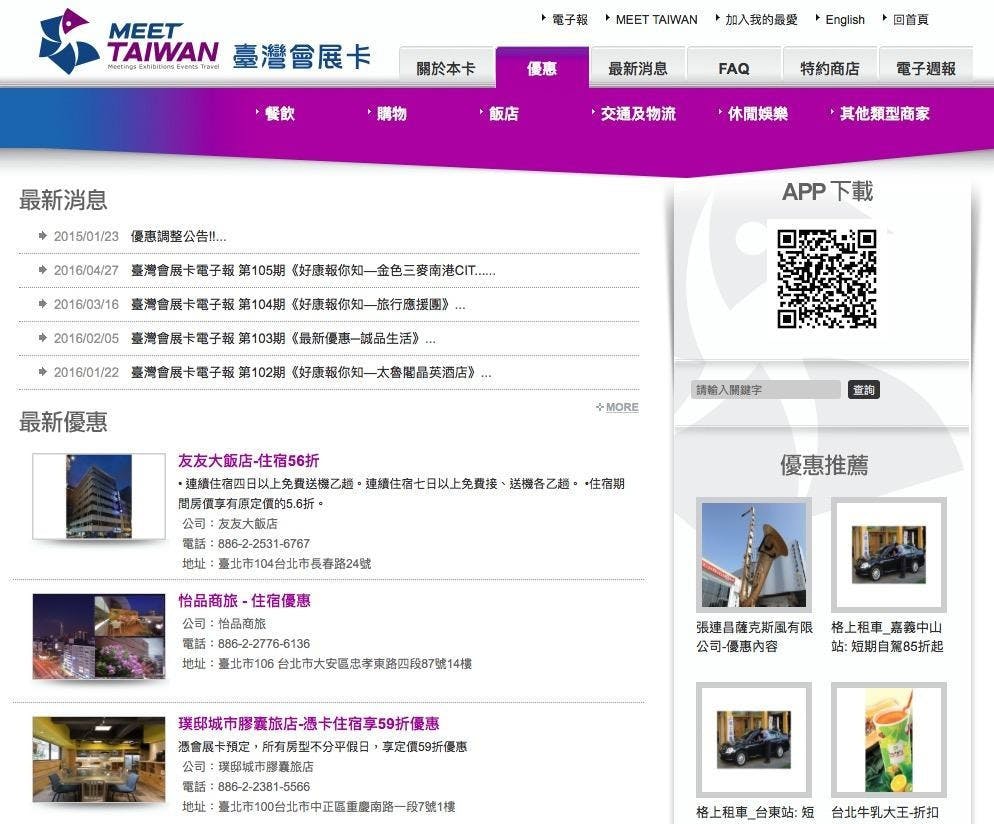Open 友友大飯店-住宿56折 offer title
Image resolution: width=994 pixels, height=824 pixels.
click(248, 461)
